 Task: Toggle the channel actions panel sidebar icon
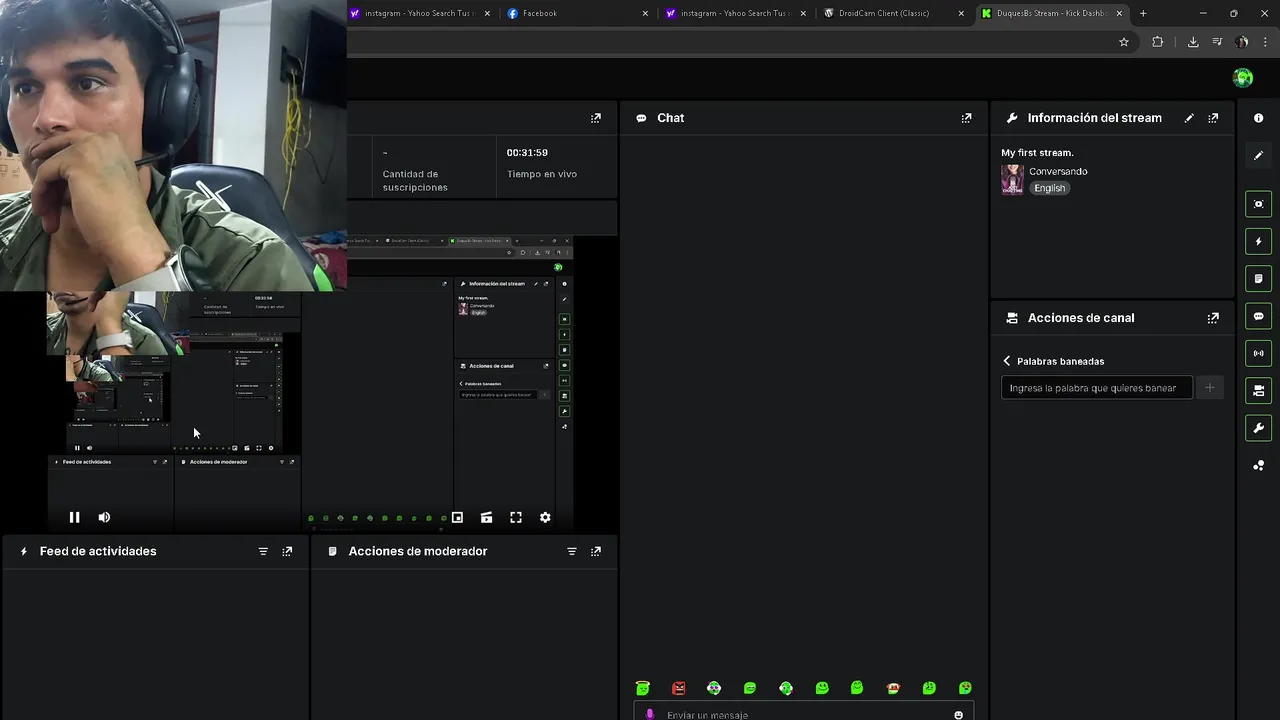[1258, 390]
